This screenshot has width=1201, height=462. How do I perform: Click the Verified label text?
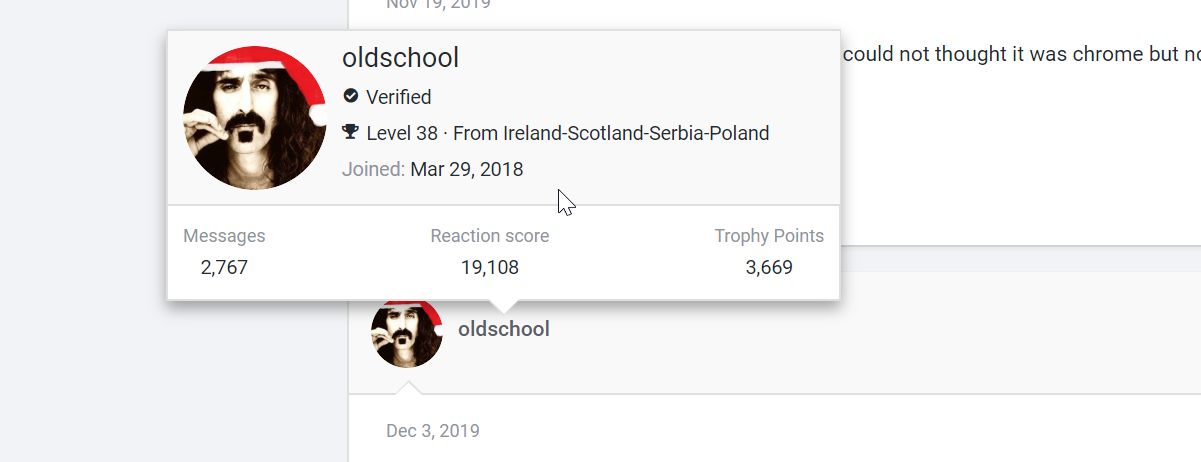[398, 97]
